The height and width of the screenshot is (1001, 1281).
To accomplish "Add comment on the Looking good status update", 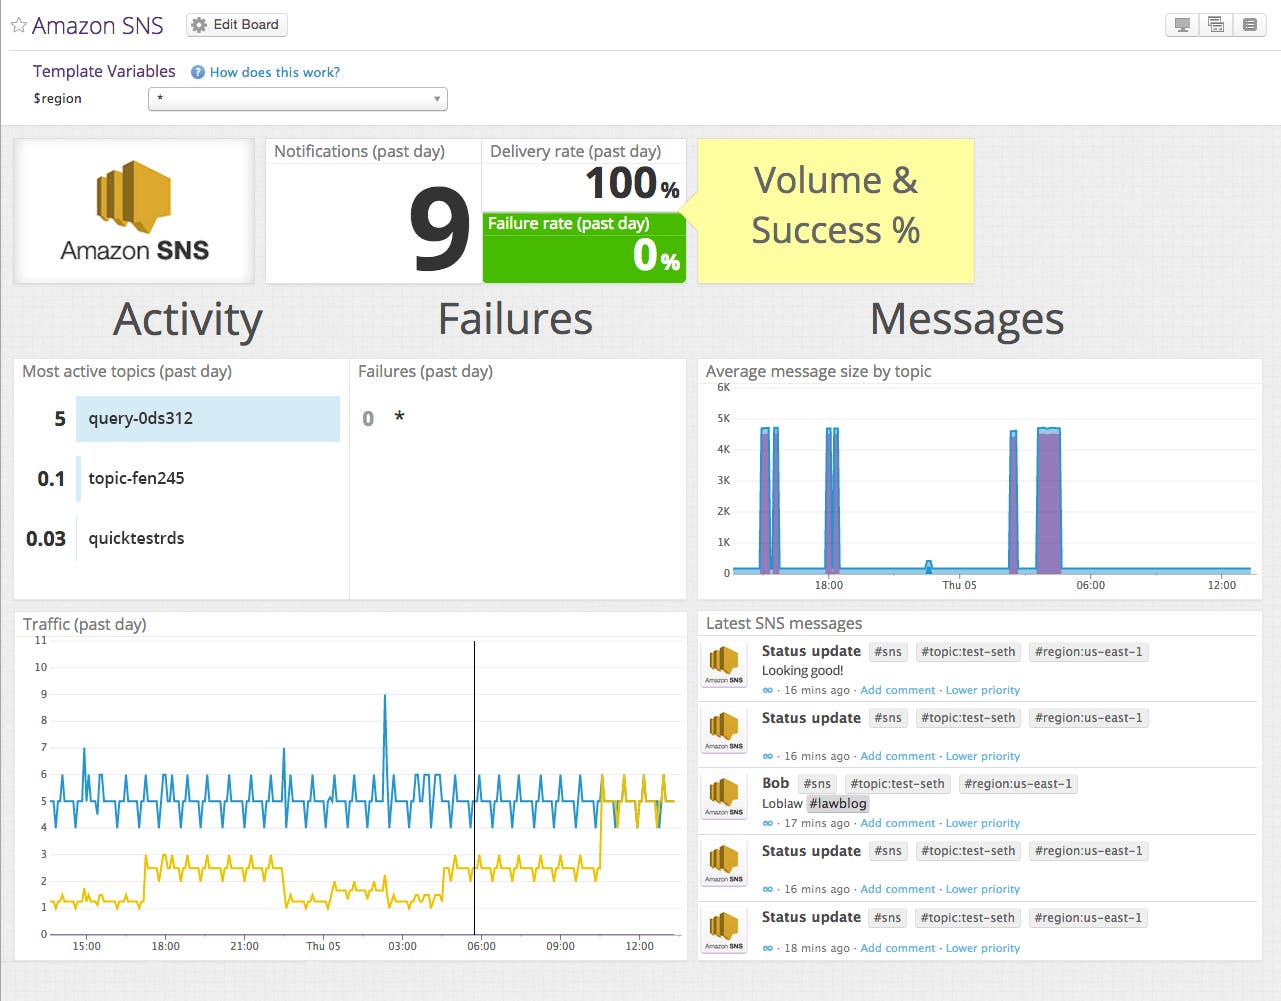I will coord(897,690).
